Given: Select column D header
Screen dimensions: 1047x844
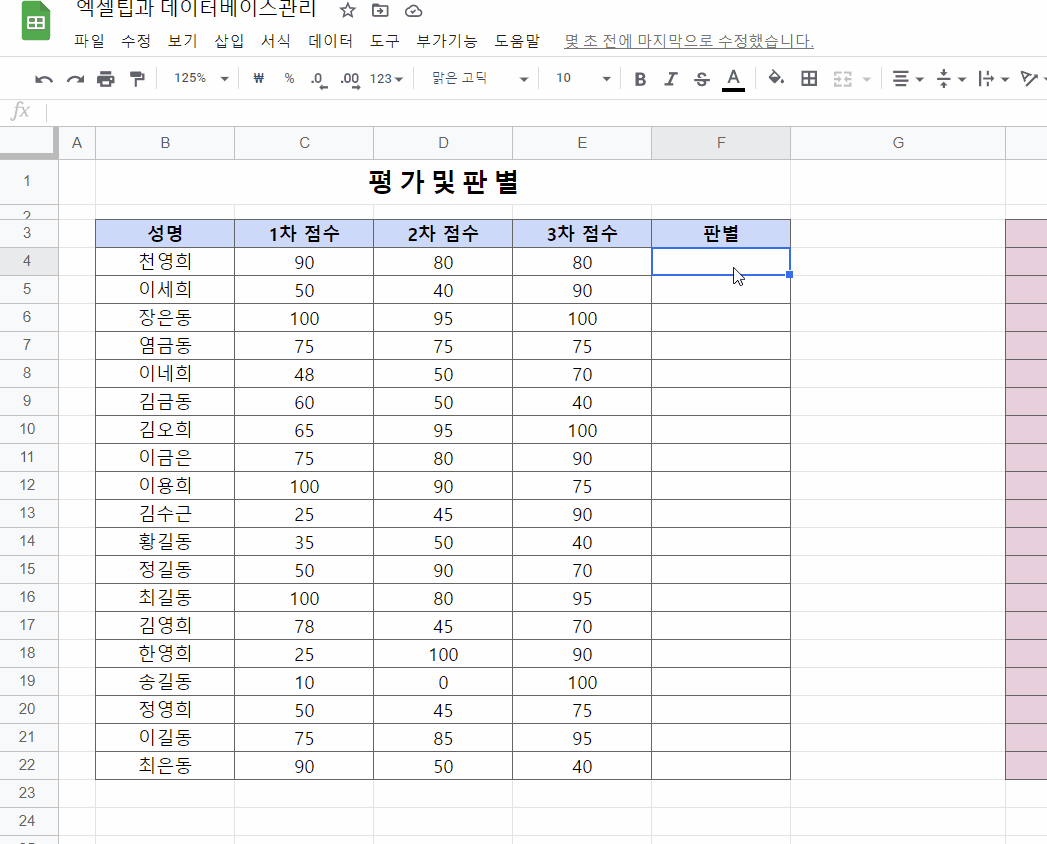Looking at the screenshot, I should coord(443,143).
